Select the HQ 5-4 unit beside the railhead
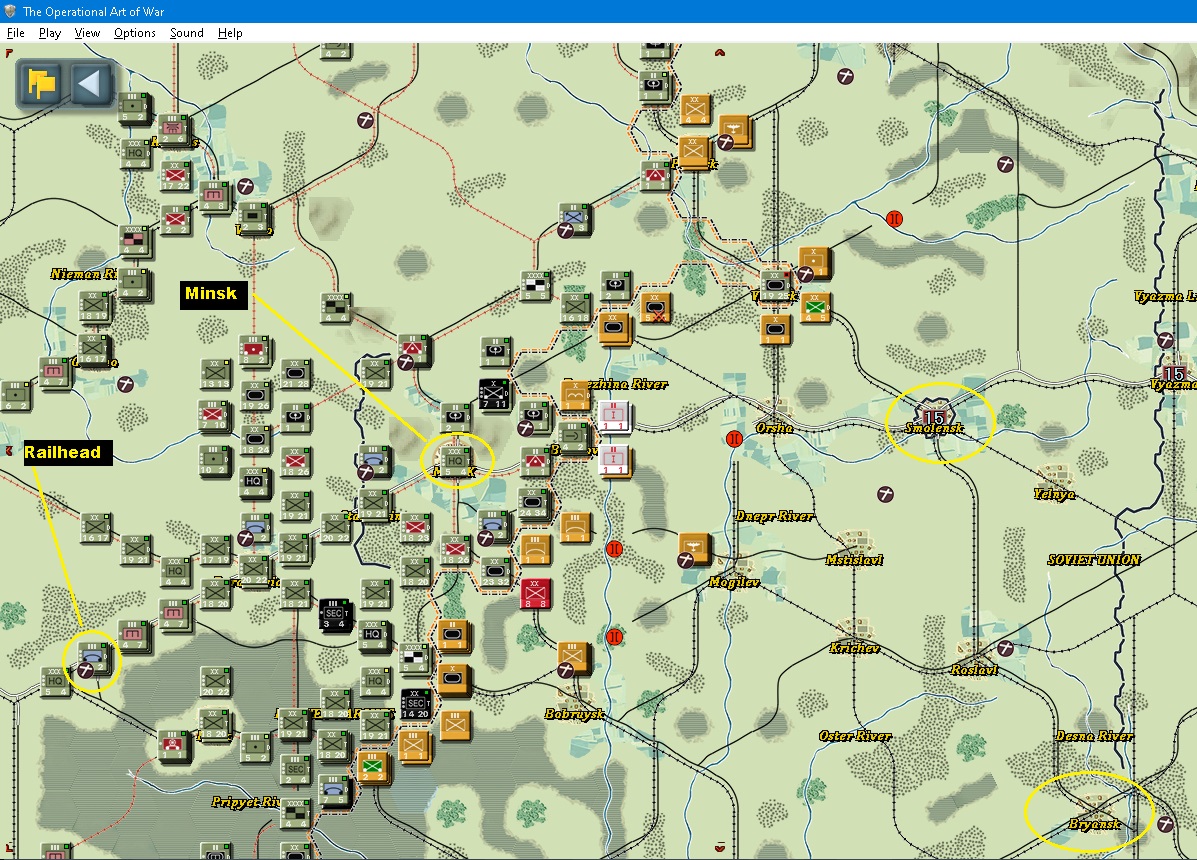The image size is (1197, 860). point(55,682)
